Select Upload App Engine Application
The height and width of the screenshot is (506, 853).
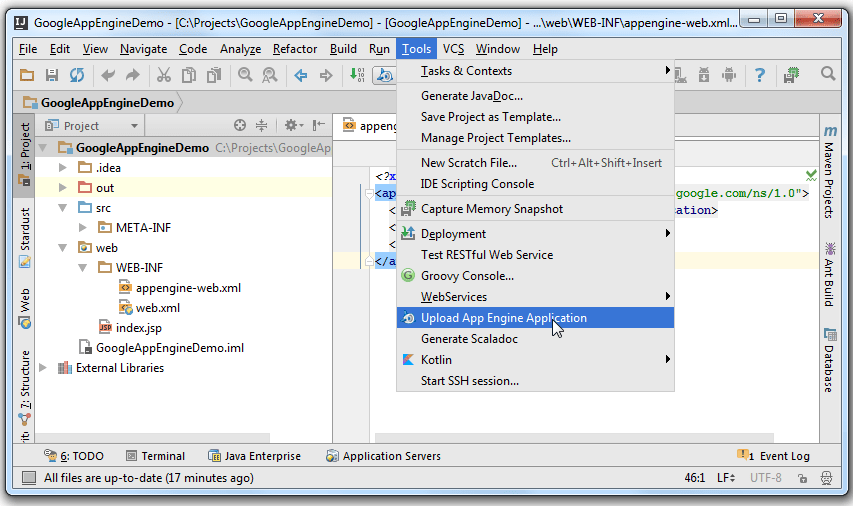pyautogui.click(x=535, y=318)
